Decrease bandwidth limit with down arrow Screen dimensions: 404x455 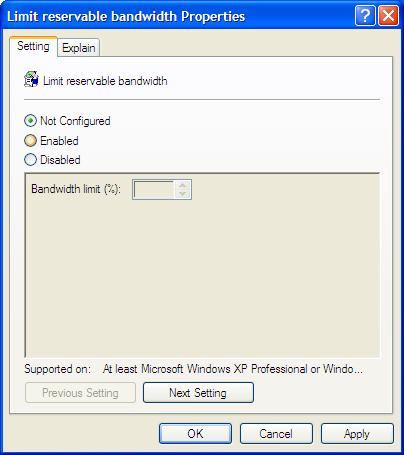click(182, 194)
